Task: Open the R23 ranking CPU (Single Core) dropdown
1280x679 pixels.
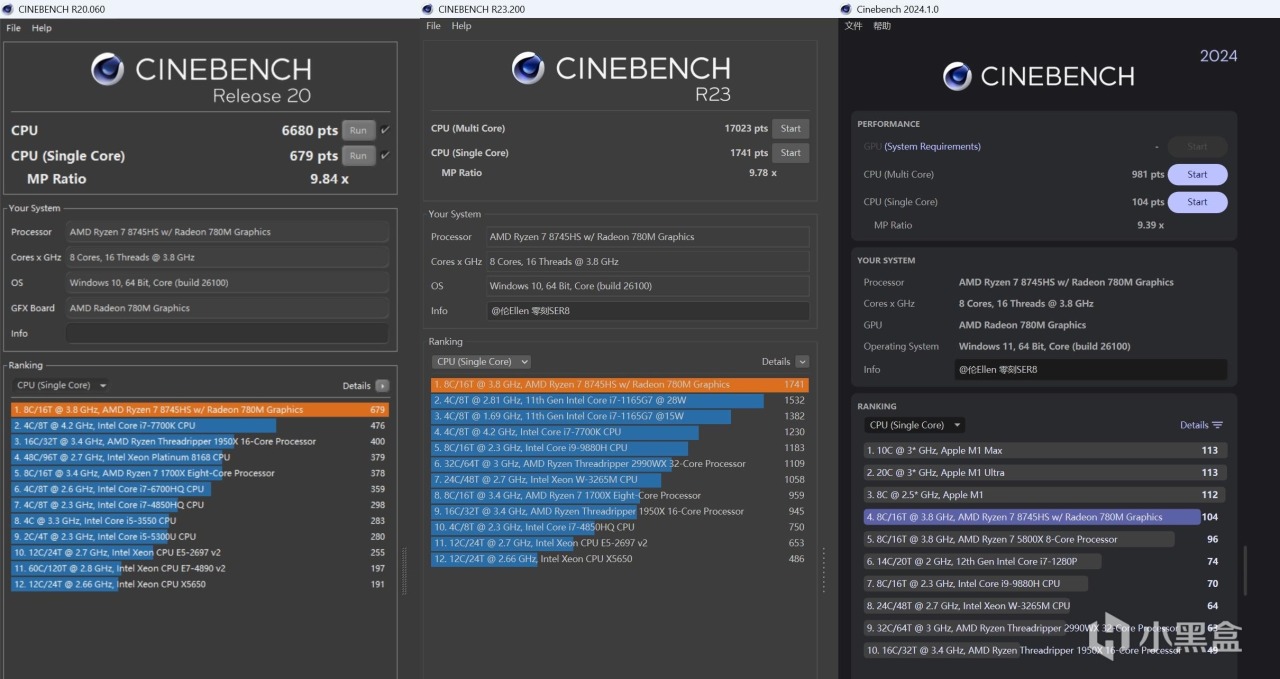Action: point(481,362)
